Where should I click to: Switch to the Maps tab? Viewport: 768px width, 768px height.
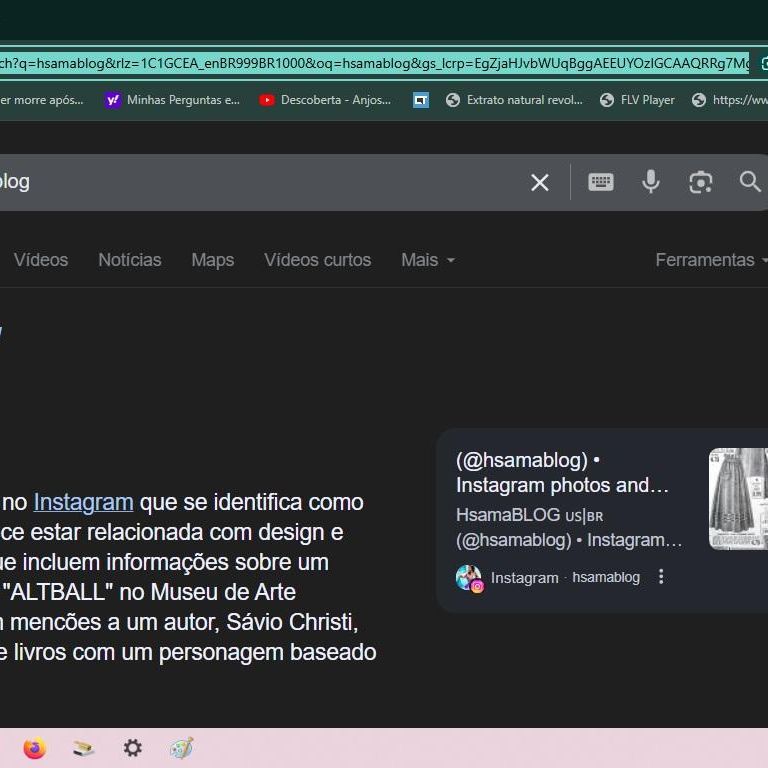[213, 260]
